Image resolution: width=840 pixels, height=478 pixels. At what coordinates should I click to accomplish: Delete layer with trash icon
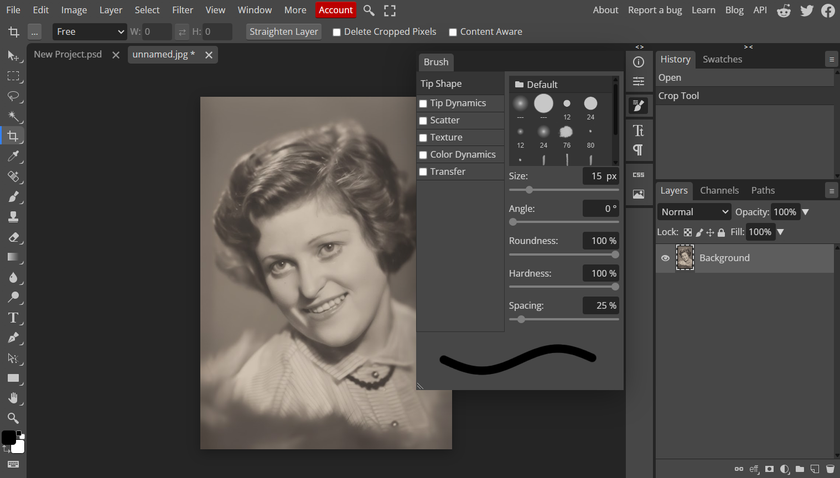[x=830, y=469]
